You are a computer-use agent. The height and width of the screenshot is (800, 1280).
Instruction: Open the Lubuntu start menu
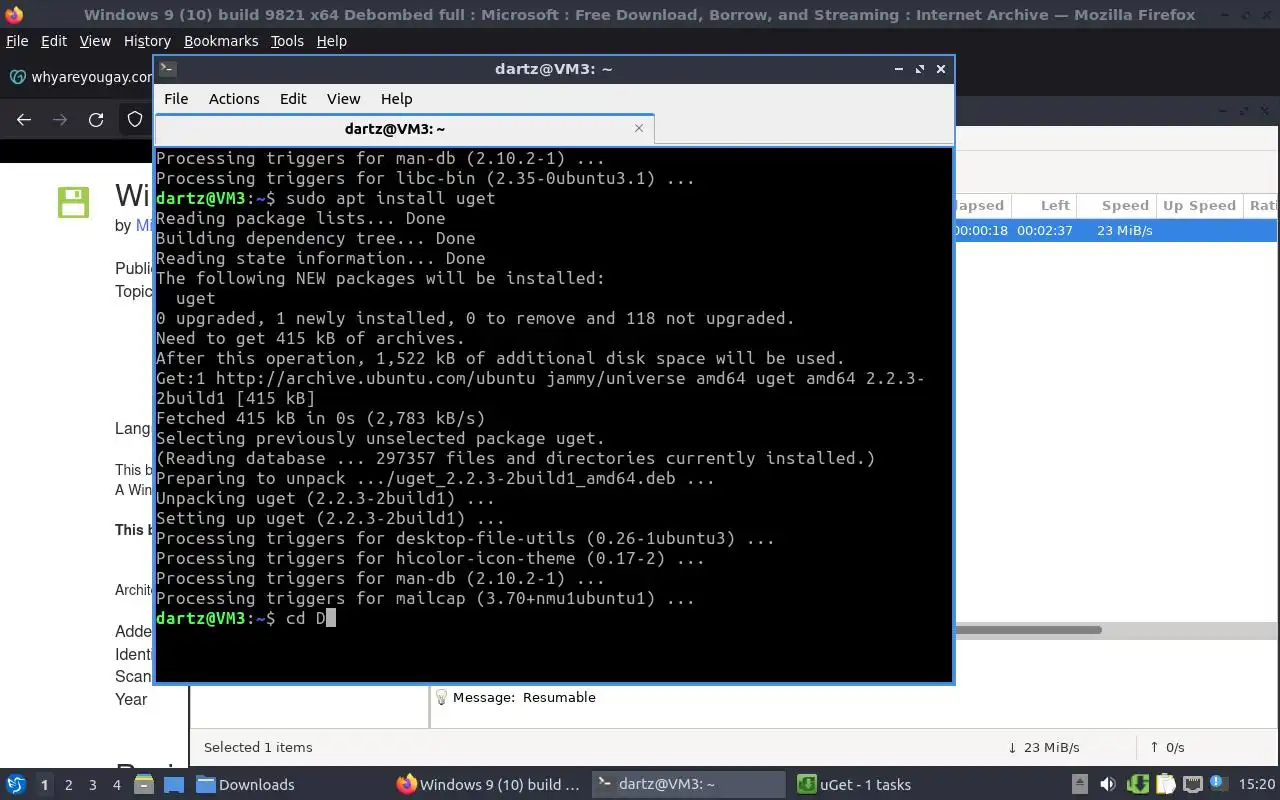[x=16, y=785]
